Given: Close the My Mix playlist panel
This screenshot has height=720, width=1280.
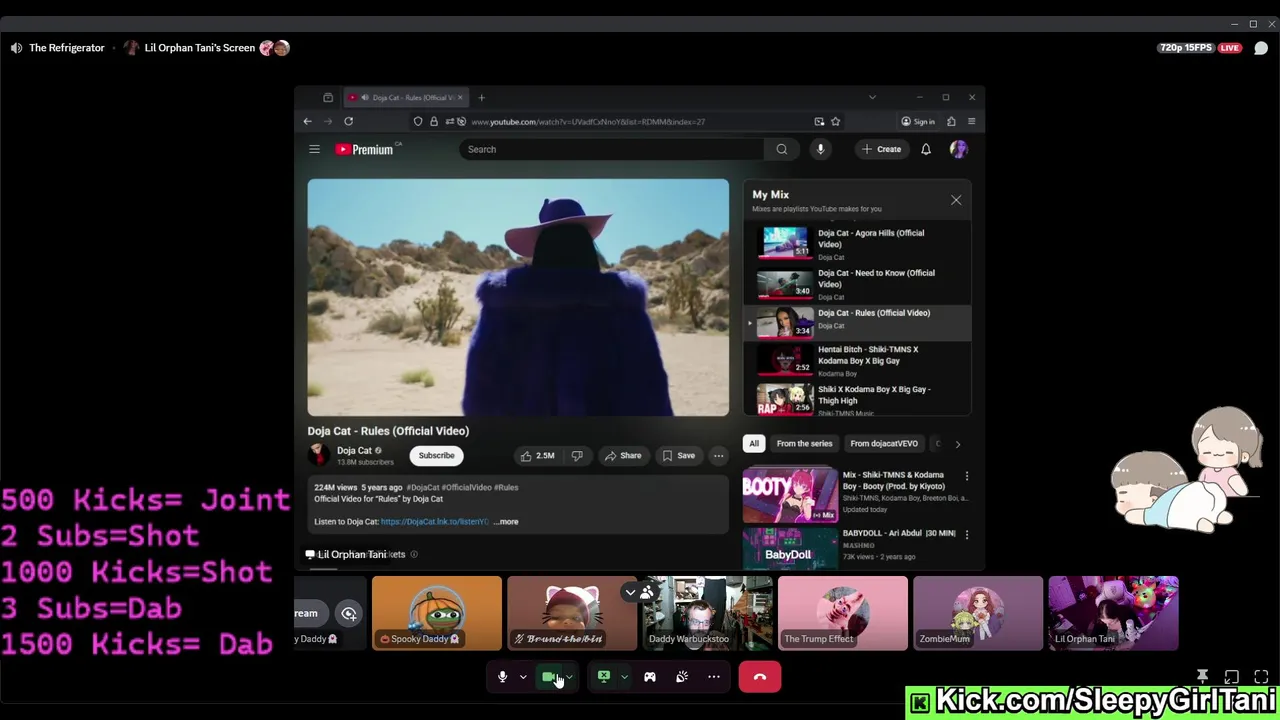Looking at the screenshot, I should tap(956, 200).
